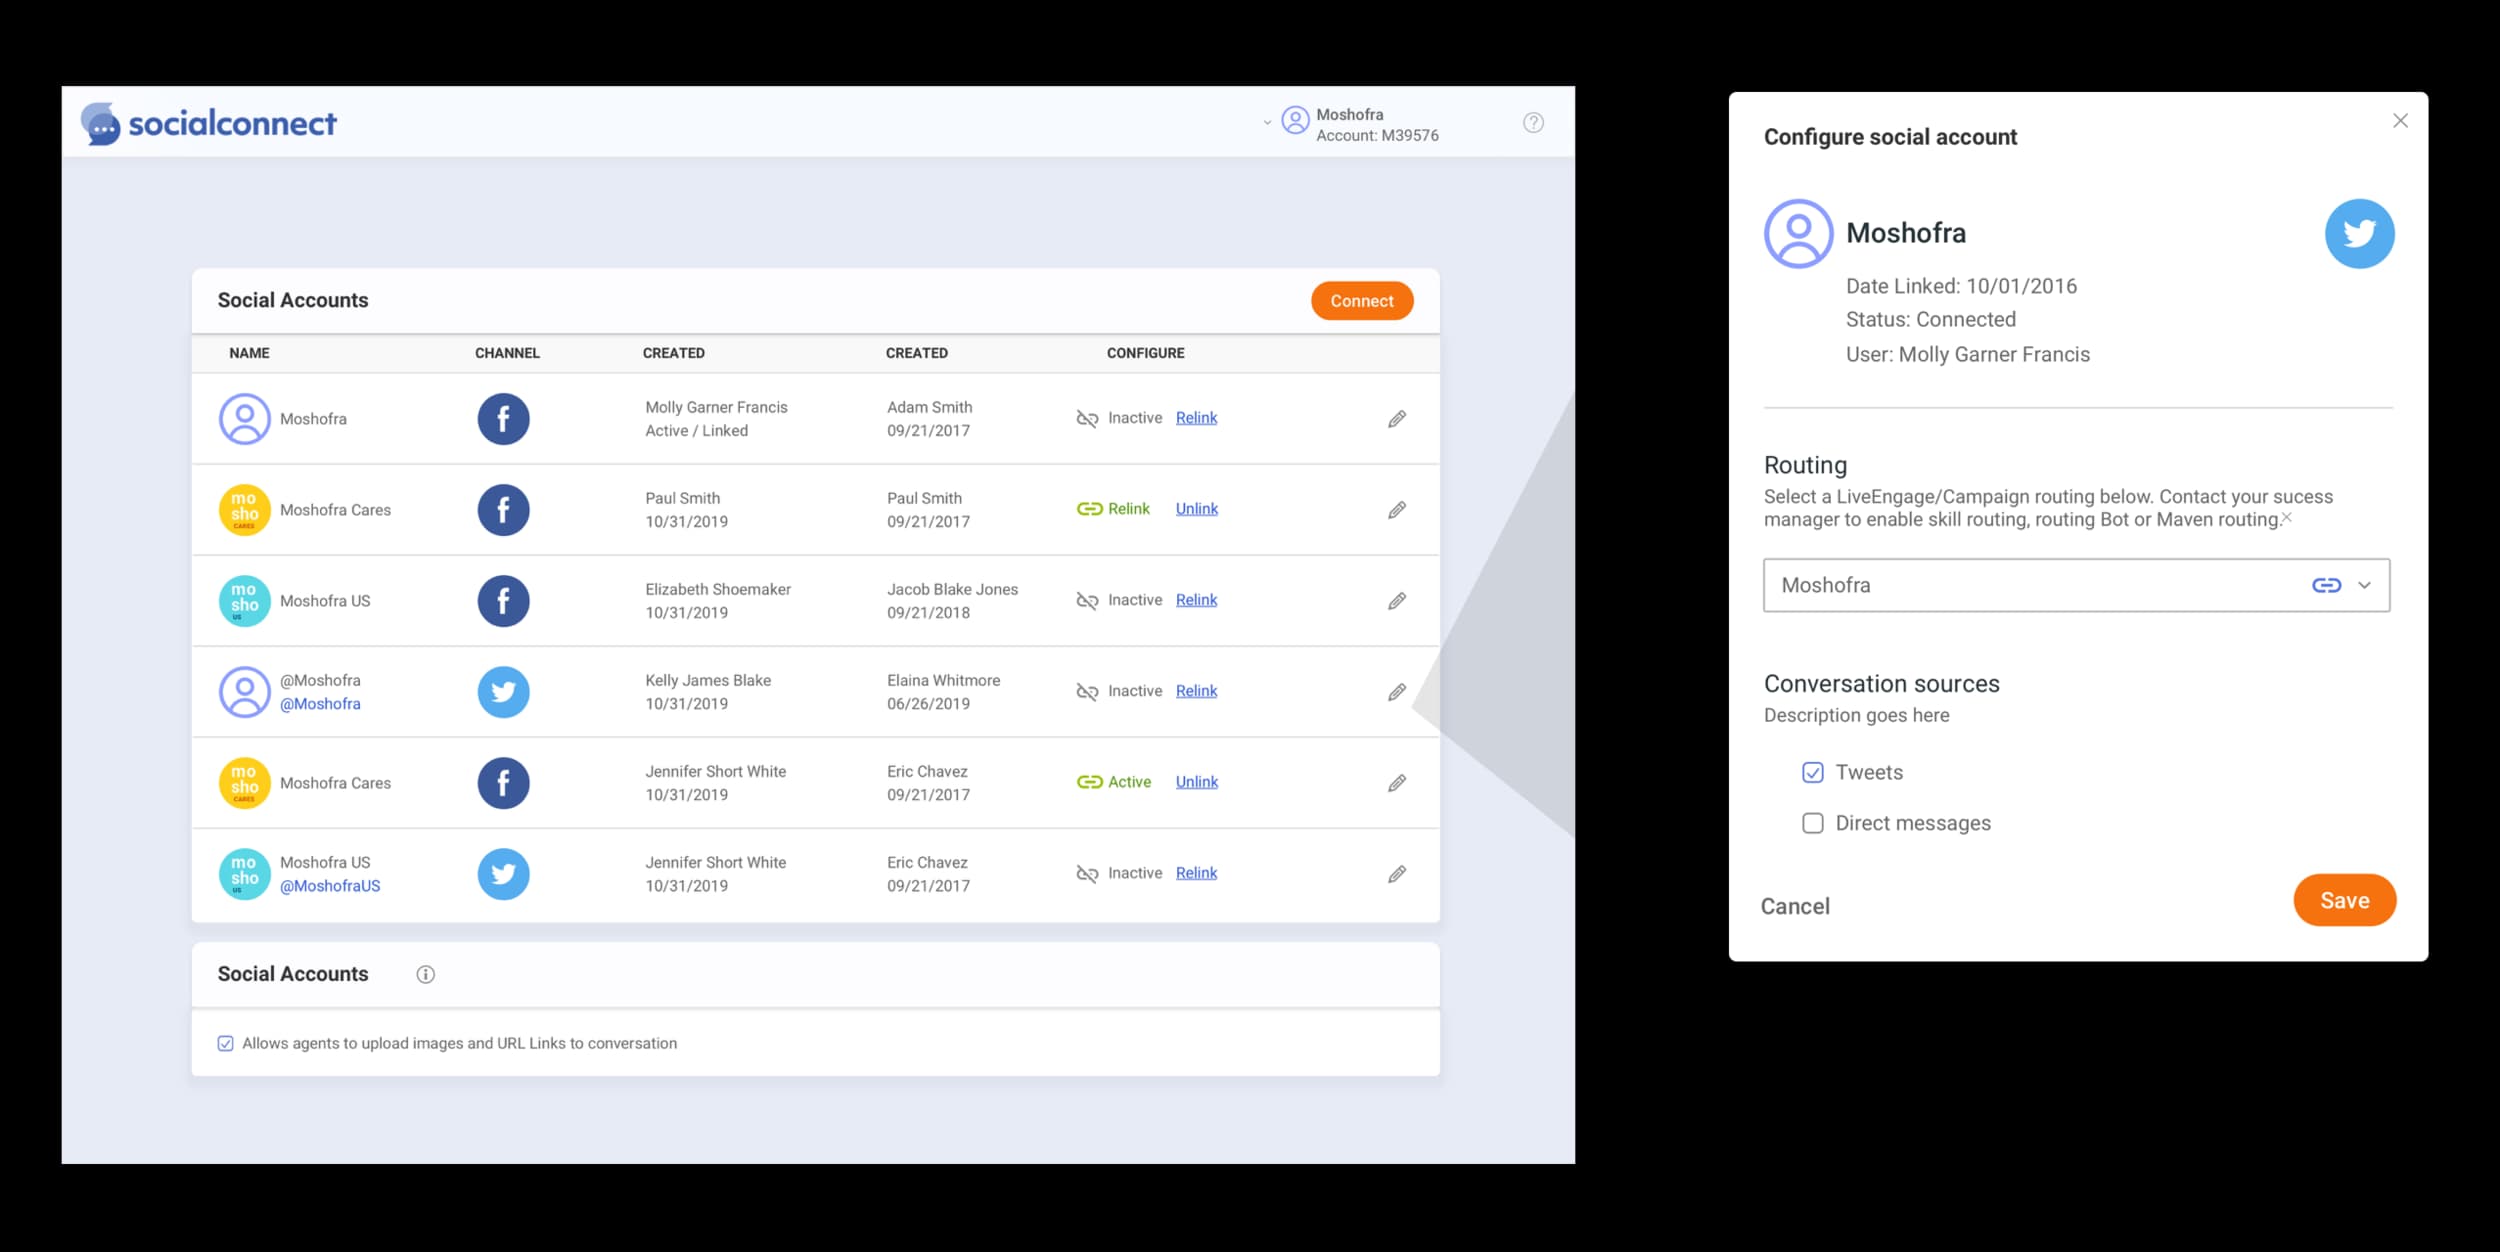
Task: Click pencil icon for @Moshofra Twitter row
Action: 1397,692
